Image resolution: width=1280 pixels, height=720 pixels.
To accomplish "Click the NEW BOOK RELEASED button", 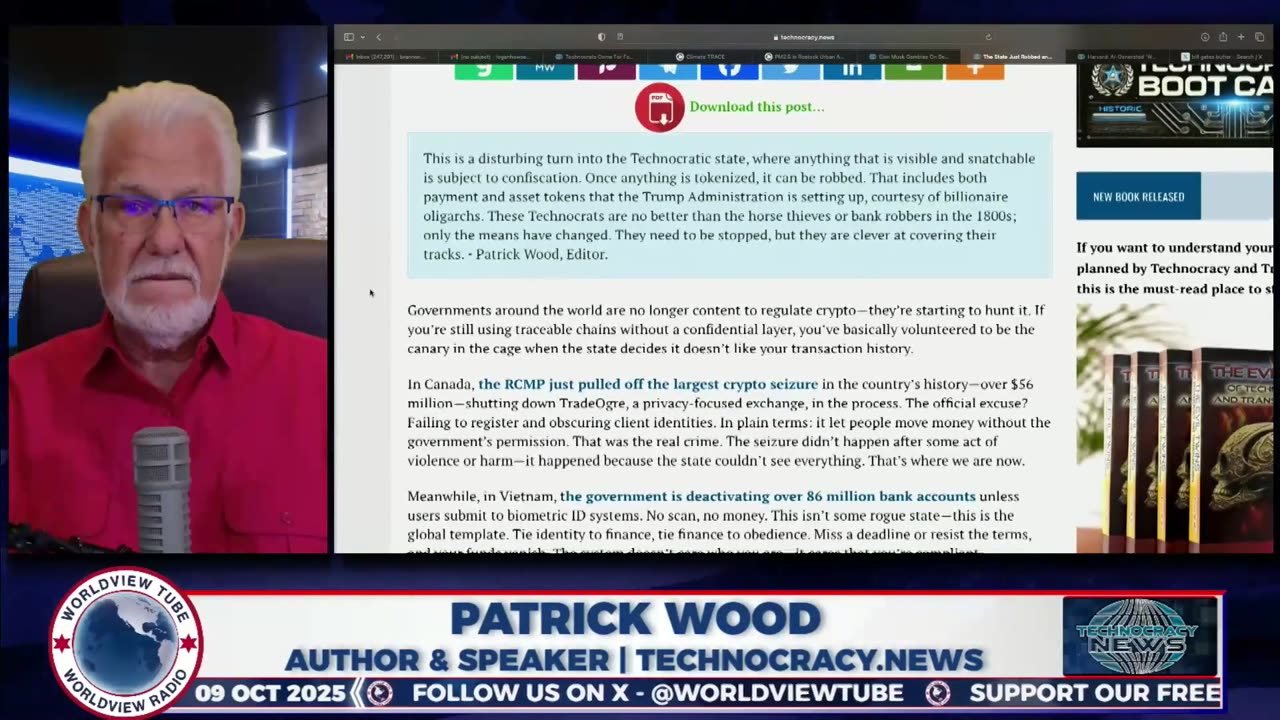I will pyautogui.click(x=1138, y=196).
